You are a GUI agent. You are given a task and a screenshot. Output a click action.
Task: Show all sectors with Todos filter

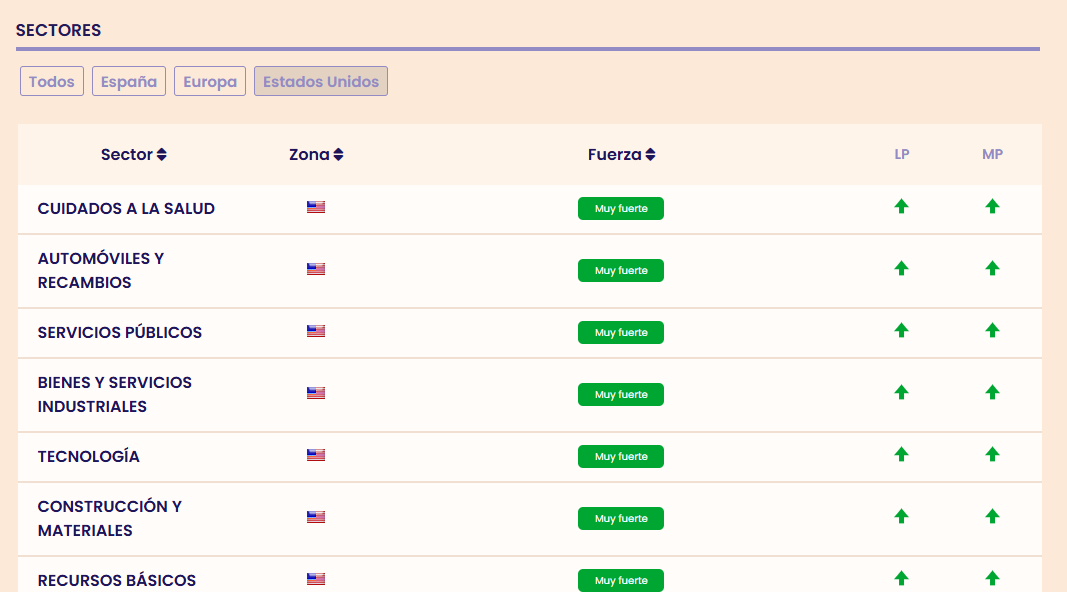(x=52, y=82)
